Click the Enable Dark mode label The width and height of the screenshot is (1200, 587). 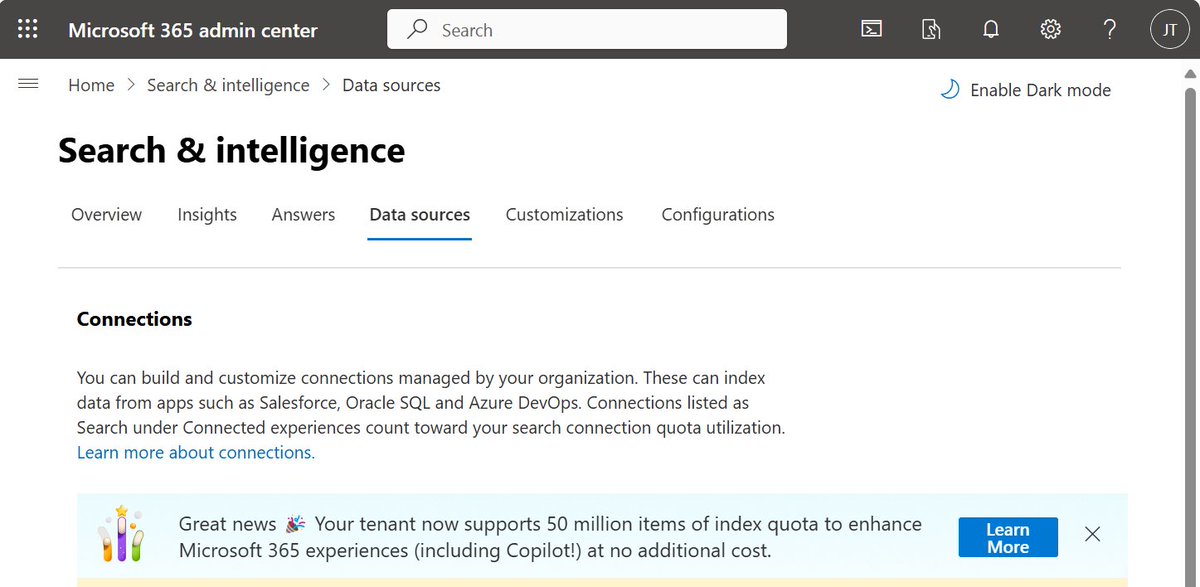tap(1040, 90)
